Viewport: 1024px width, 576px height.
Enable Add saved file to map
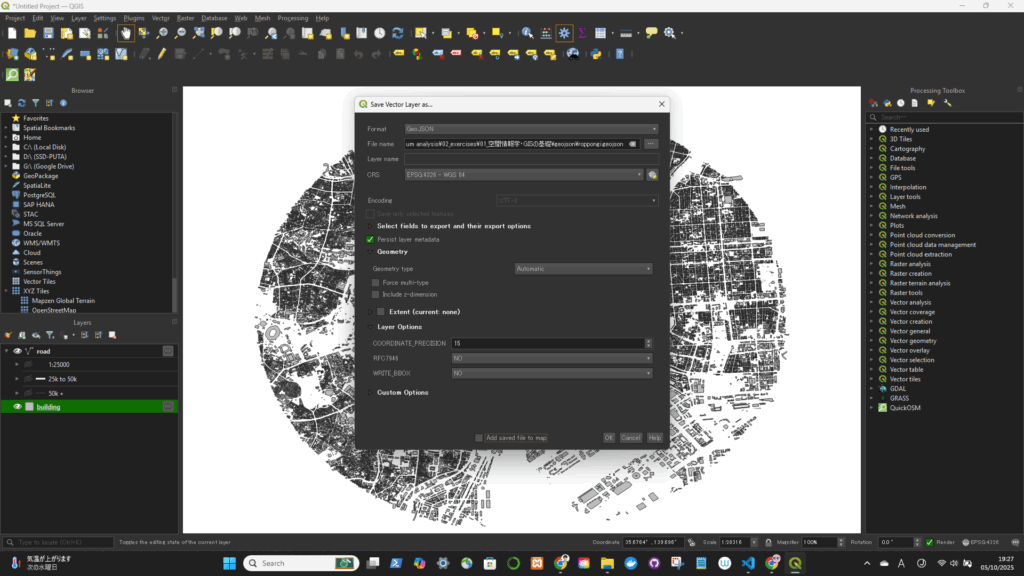coord(479,437)
